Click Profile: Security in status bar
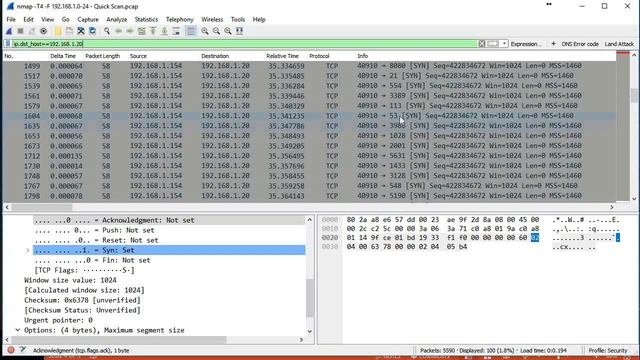640x360 pixels. (x=608, y=350)
